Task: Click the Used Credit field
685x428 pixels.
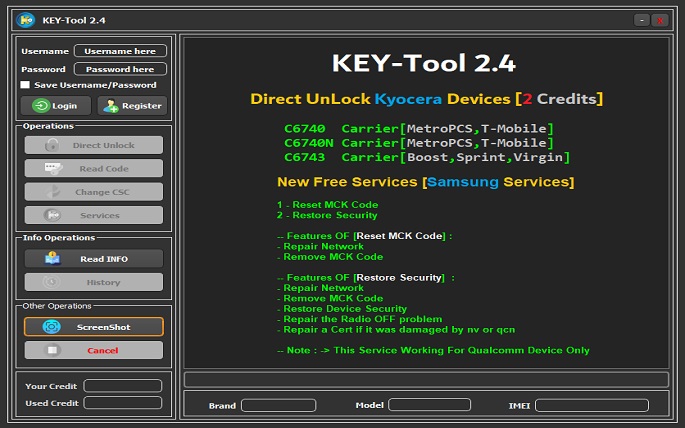Action: point(123,403)
